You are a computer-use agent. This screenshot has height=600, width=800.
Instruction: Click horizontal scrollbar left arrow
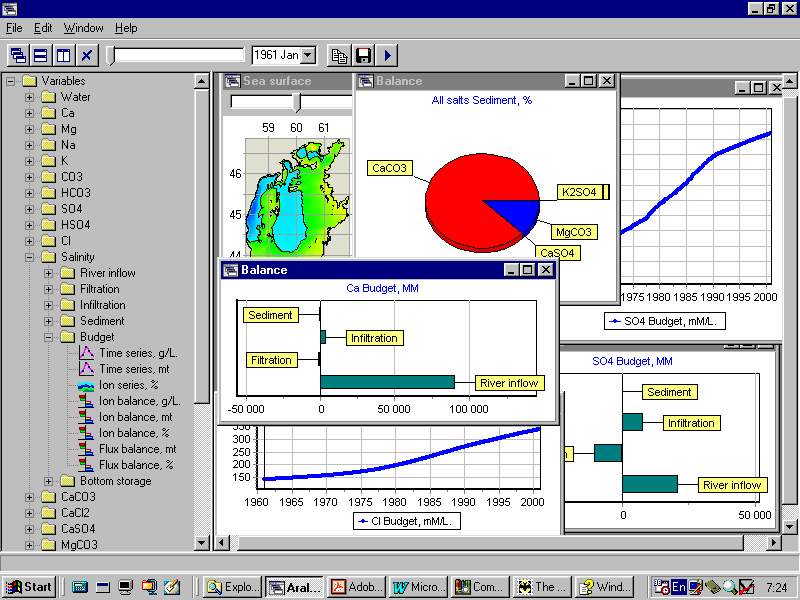222,542
